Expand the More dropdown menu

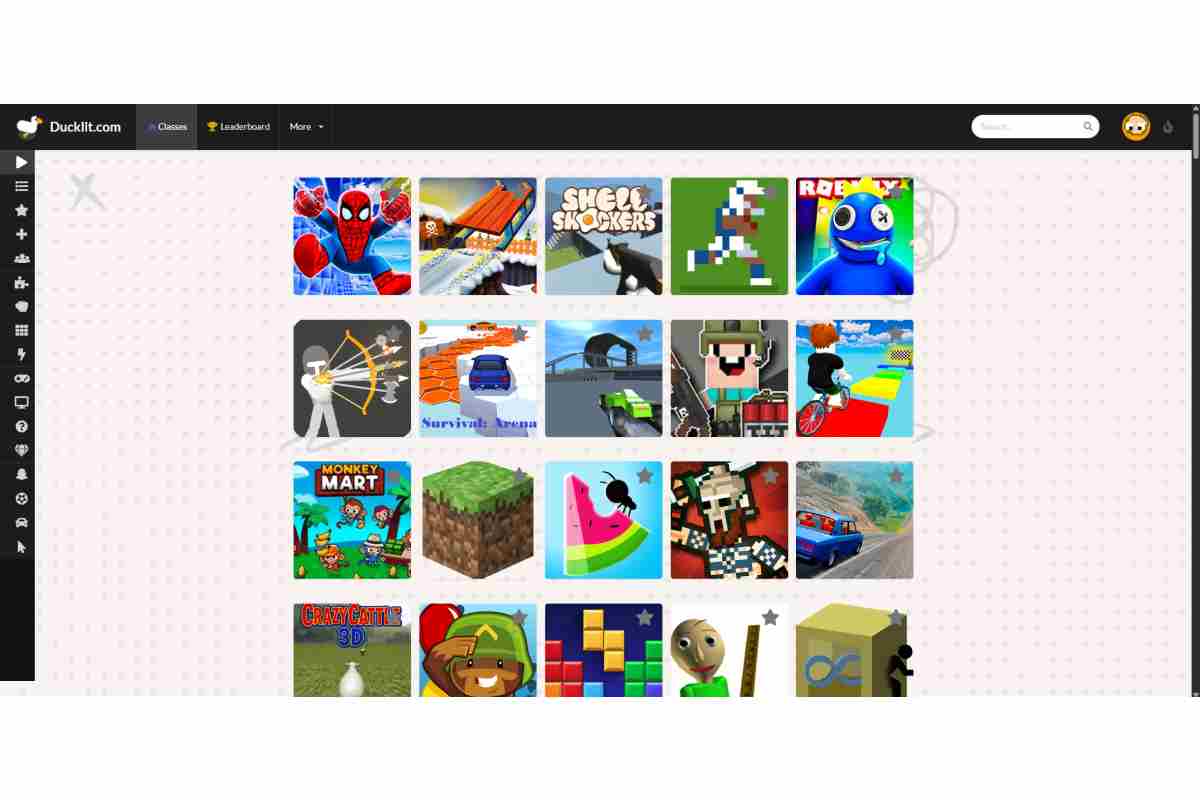coord(306,127)
